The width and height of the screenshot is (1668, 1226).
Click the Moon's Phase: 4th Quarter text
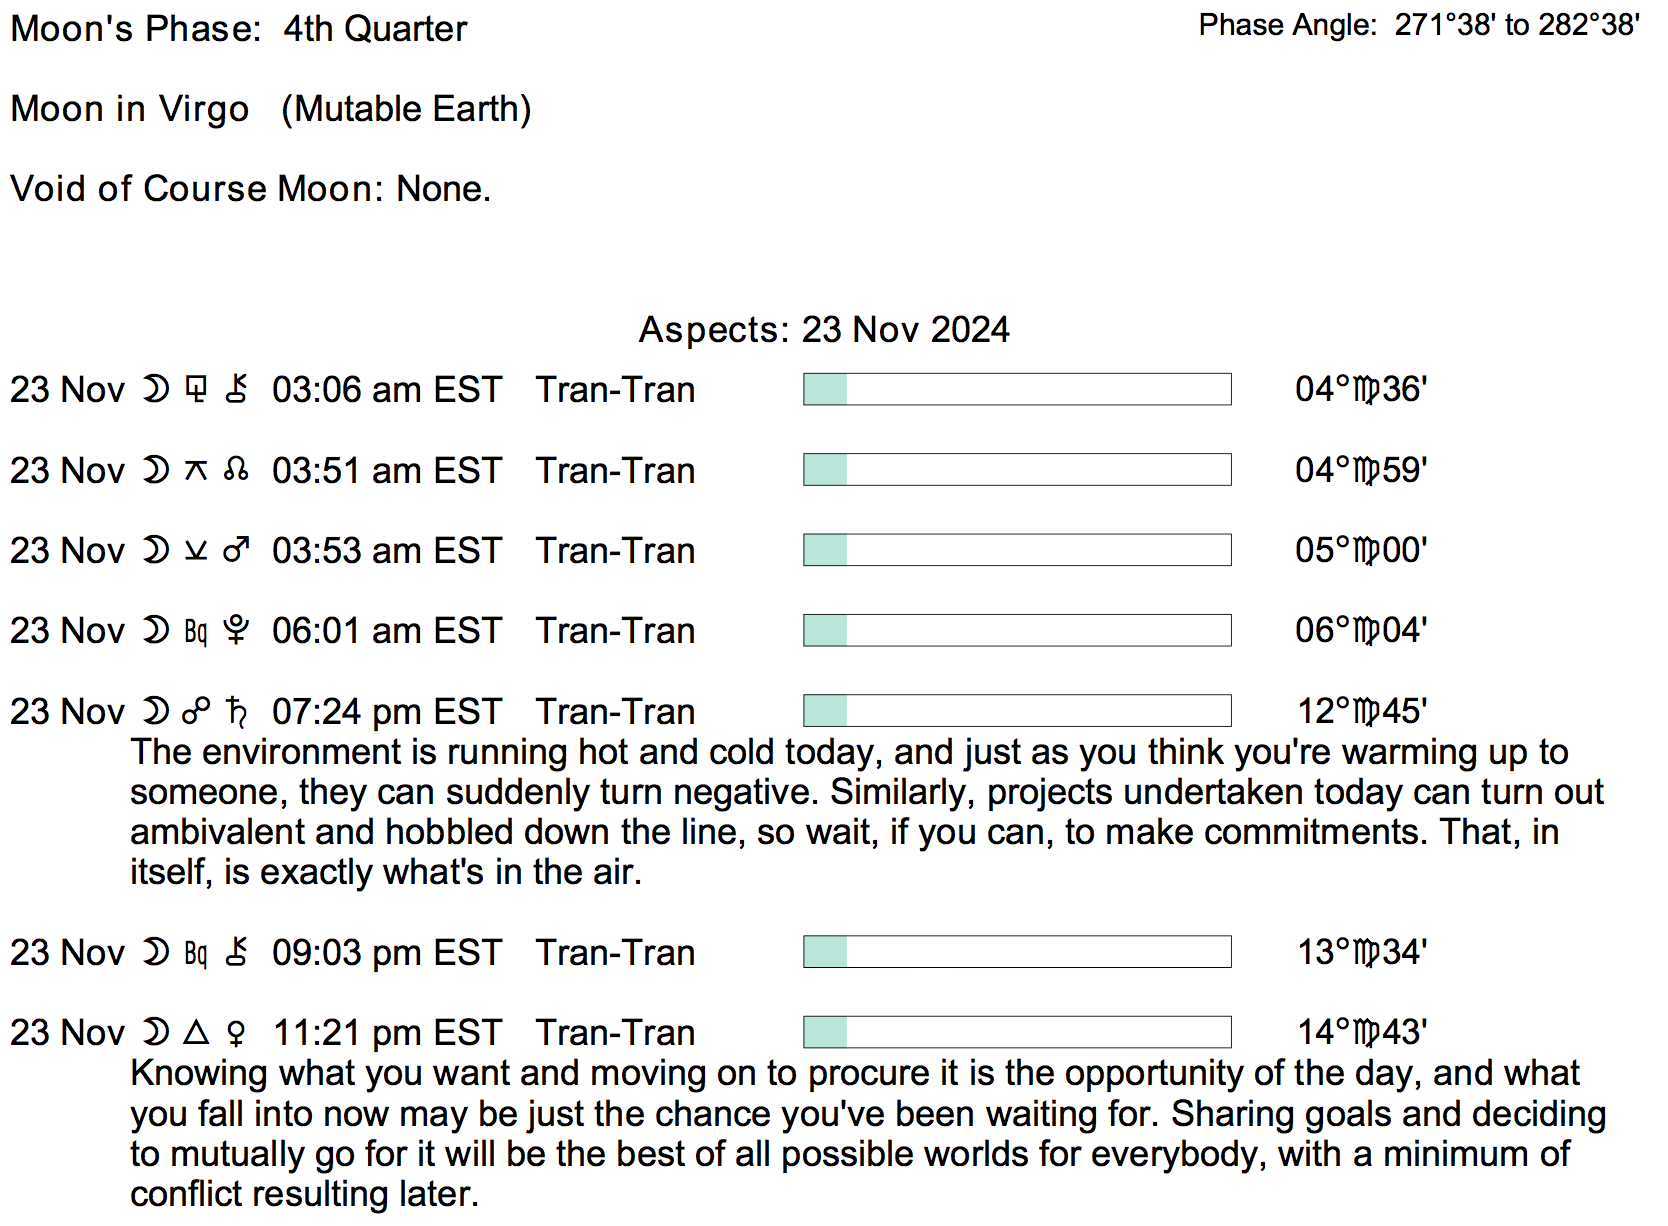coord(238,29)
